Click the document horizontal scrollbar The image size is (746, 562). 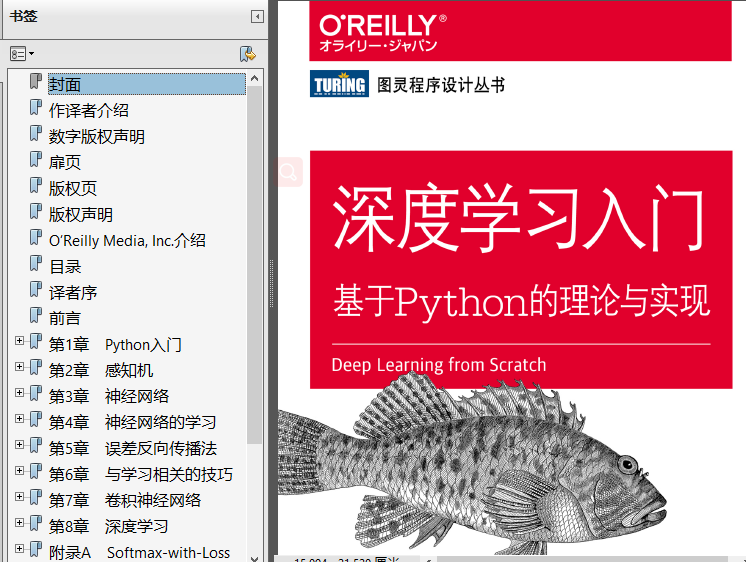tap(583, 559)
